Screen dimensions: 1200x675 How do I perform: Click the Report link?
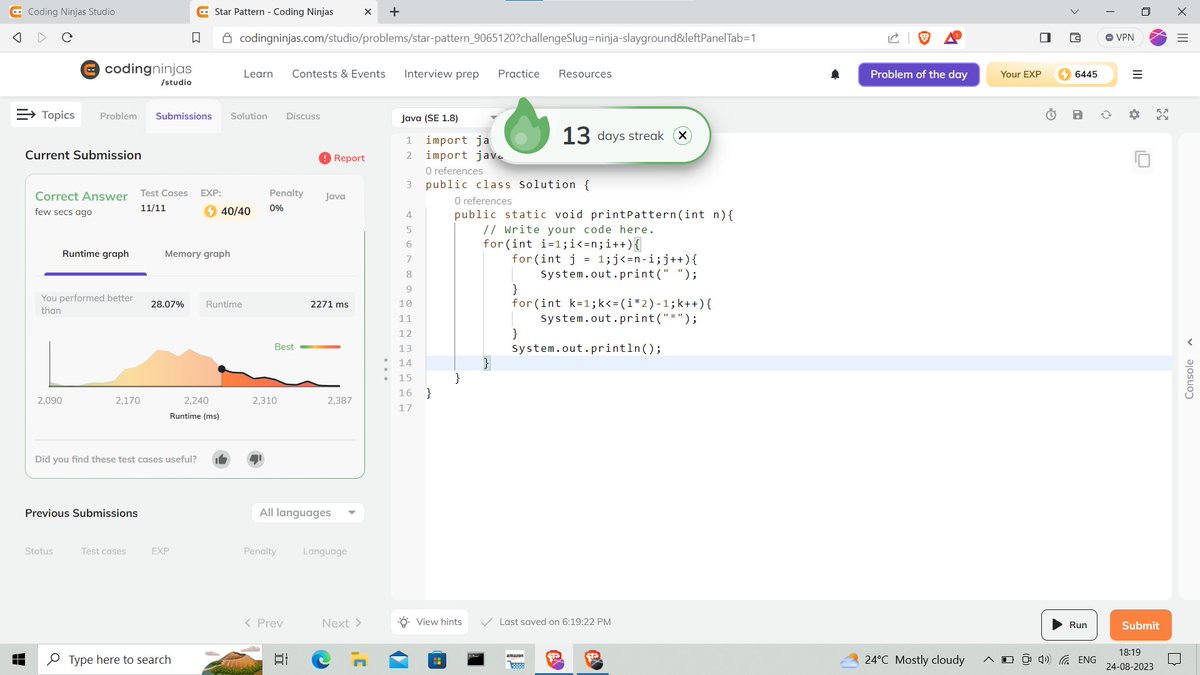pos(341,158)
